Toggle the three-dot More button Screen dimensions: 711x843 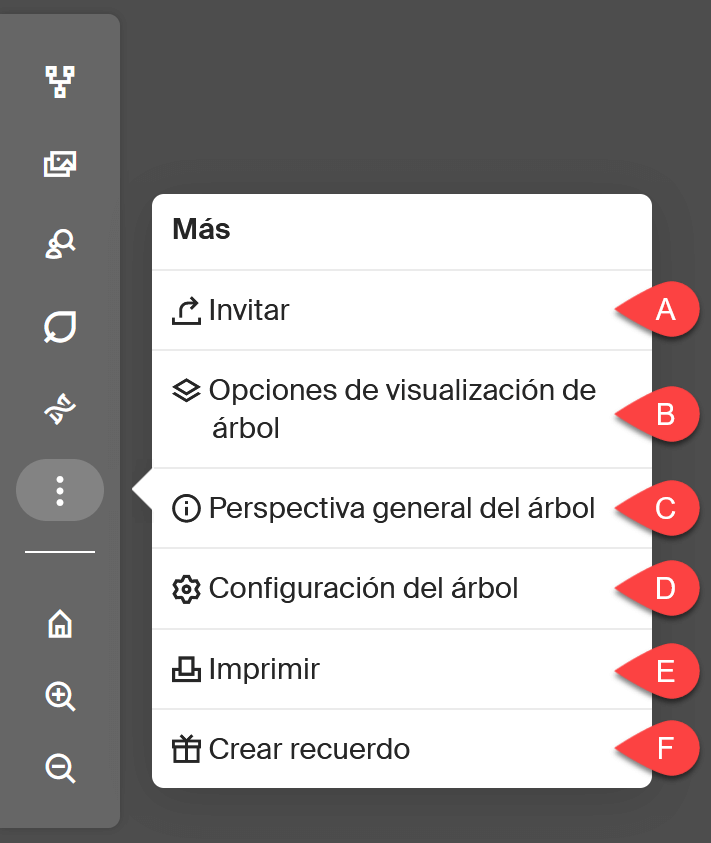pyautogui.click(x=60, y=490)
